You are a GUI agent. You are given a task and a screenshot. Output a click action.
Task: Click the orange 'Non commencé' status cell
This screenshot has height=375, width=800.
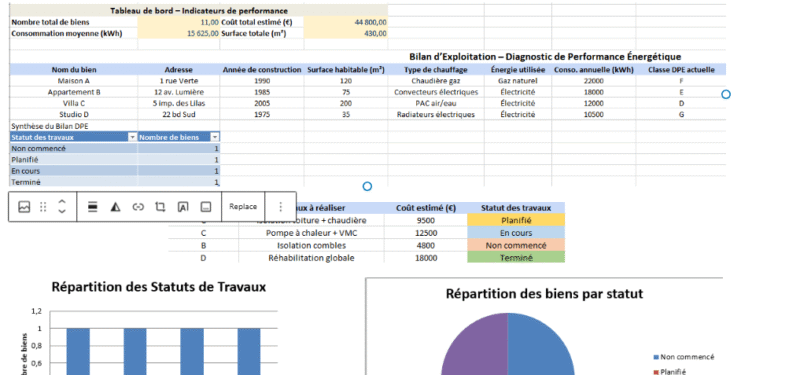click(x=516, y=245)
